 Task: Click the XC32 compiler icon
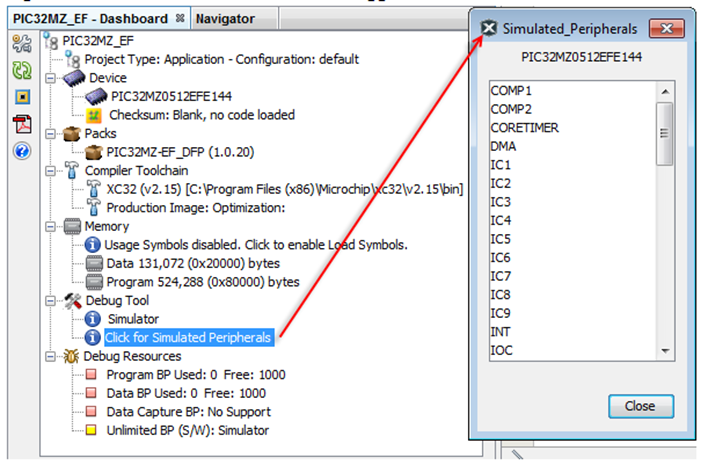pos(93,189)
